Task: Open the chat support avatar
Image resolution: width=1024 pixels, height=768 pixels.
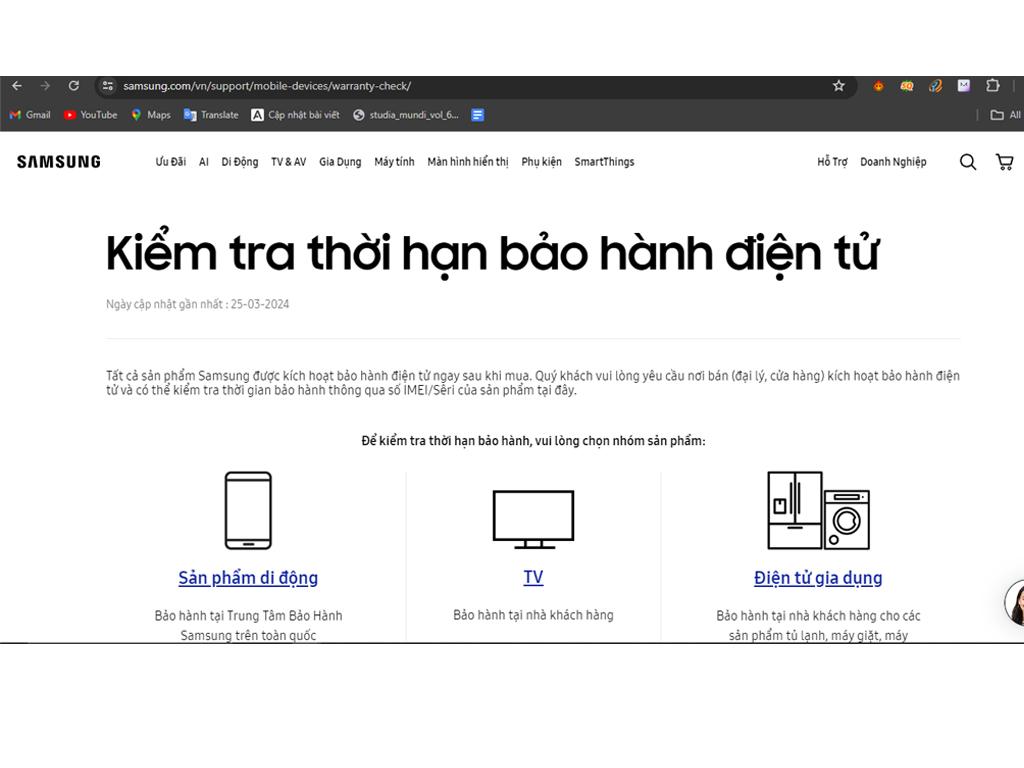Action: pos(1015,603)
